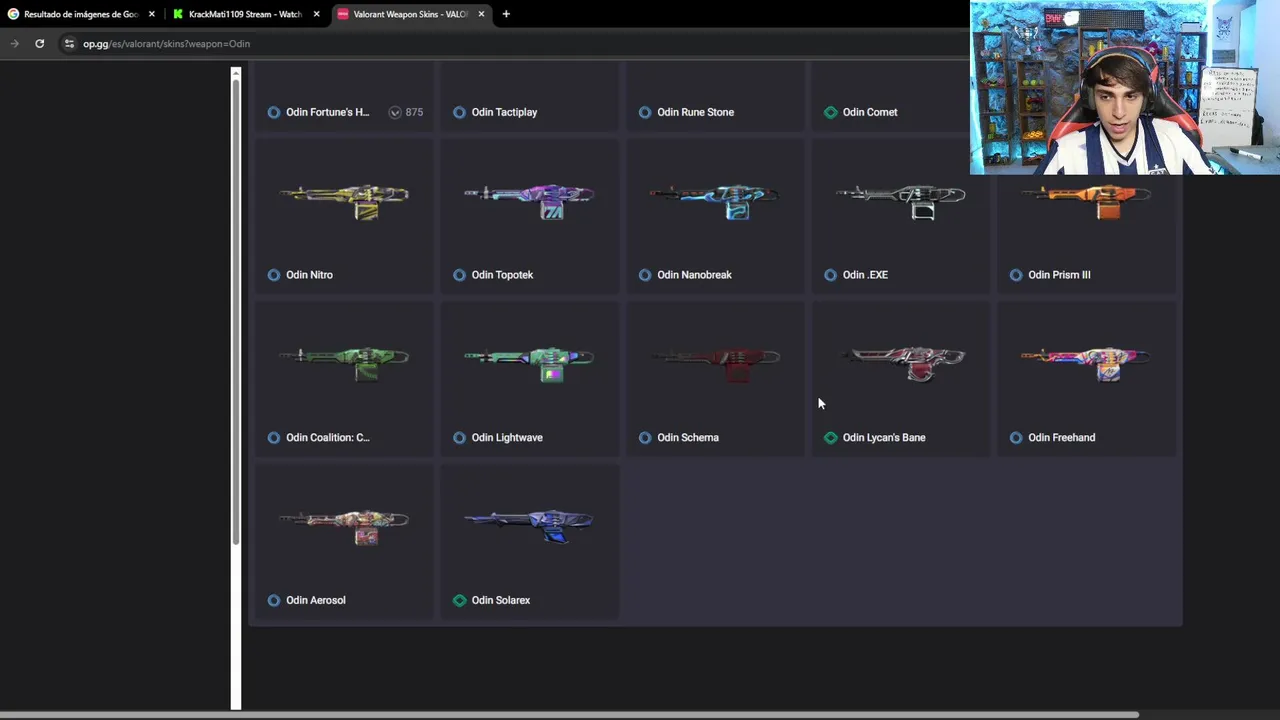The image size is (1280, 720).
Task: Click the tier icon beside Odin Nanobreak
Action: tap(645, 275)
